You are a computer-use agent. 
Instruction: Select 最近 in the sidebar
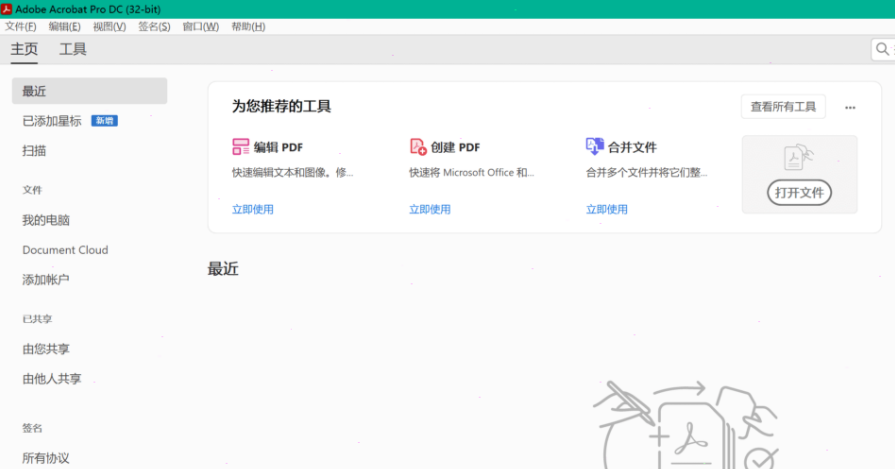(90, 91)
